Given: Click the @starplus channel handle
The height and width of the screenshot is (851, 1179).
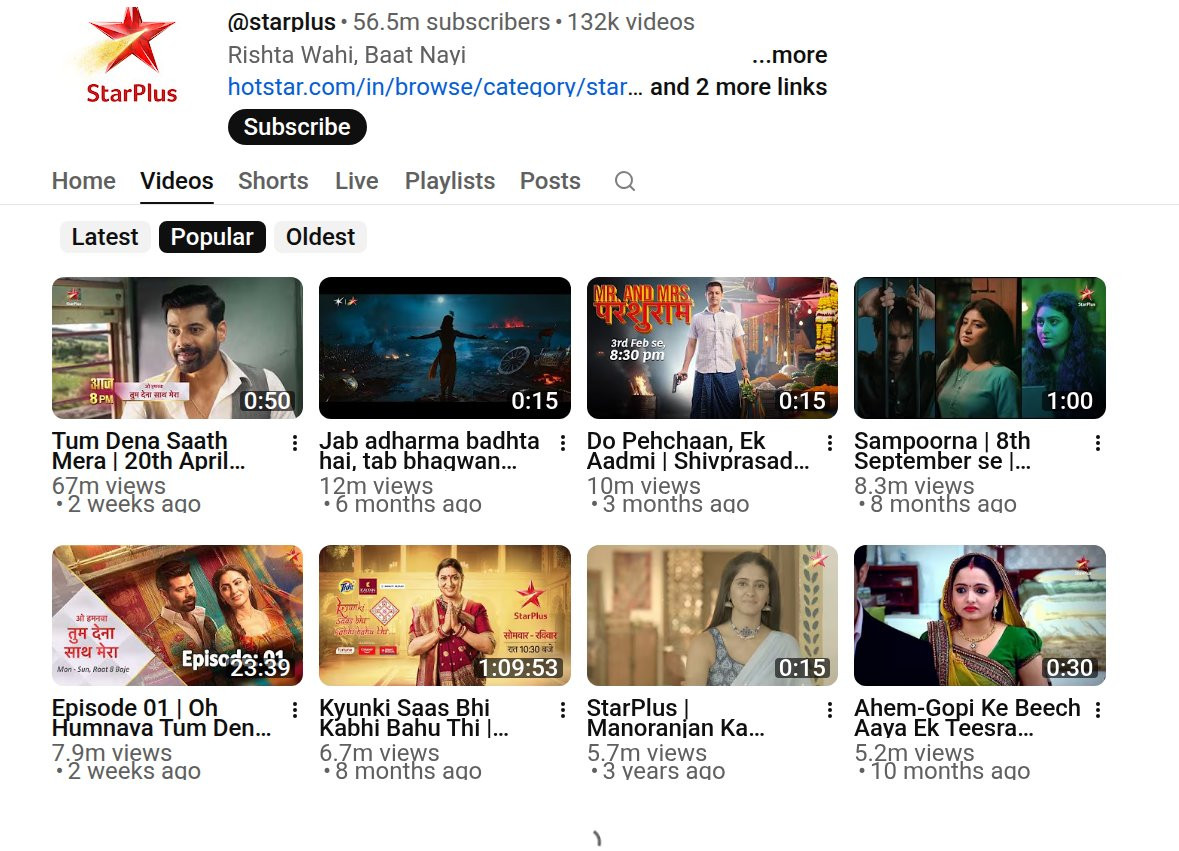Looking at the screenshot, I should tap(281, 22).
